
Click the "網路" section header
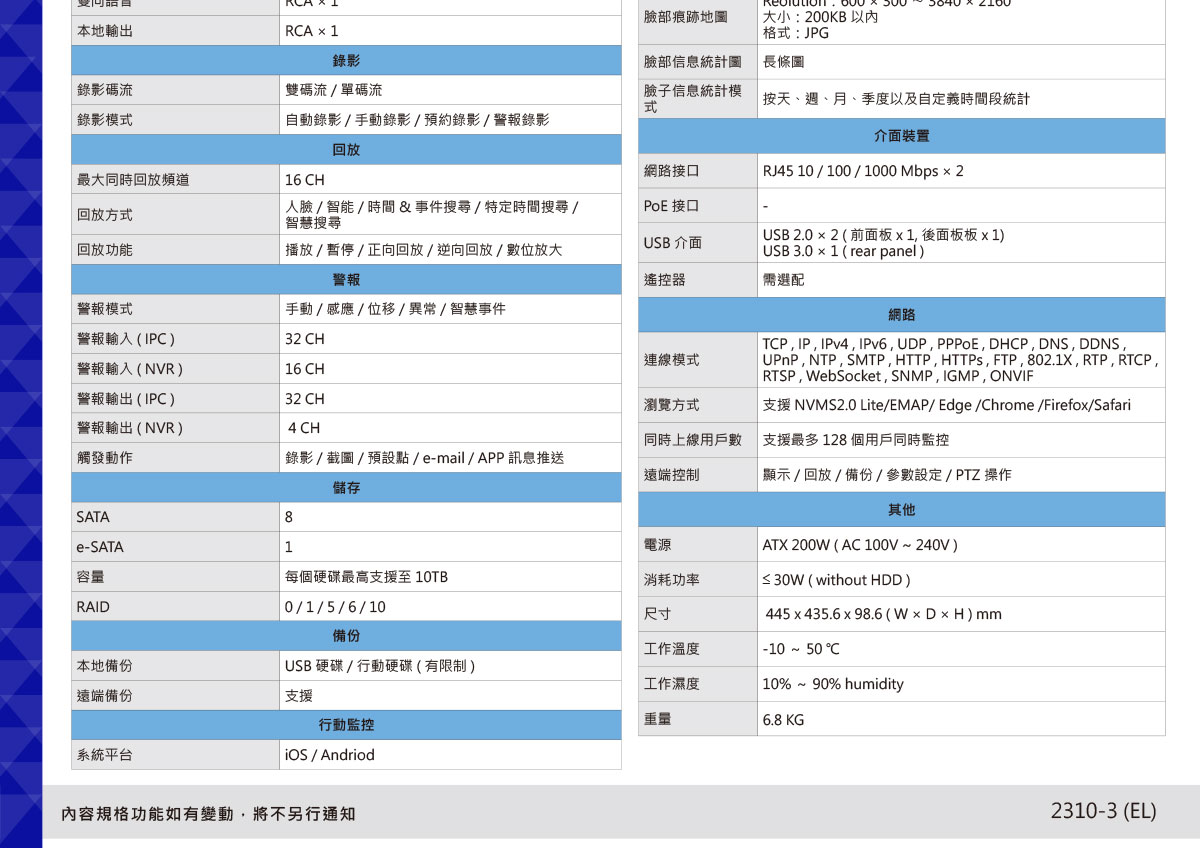point(901,315)
